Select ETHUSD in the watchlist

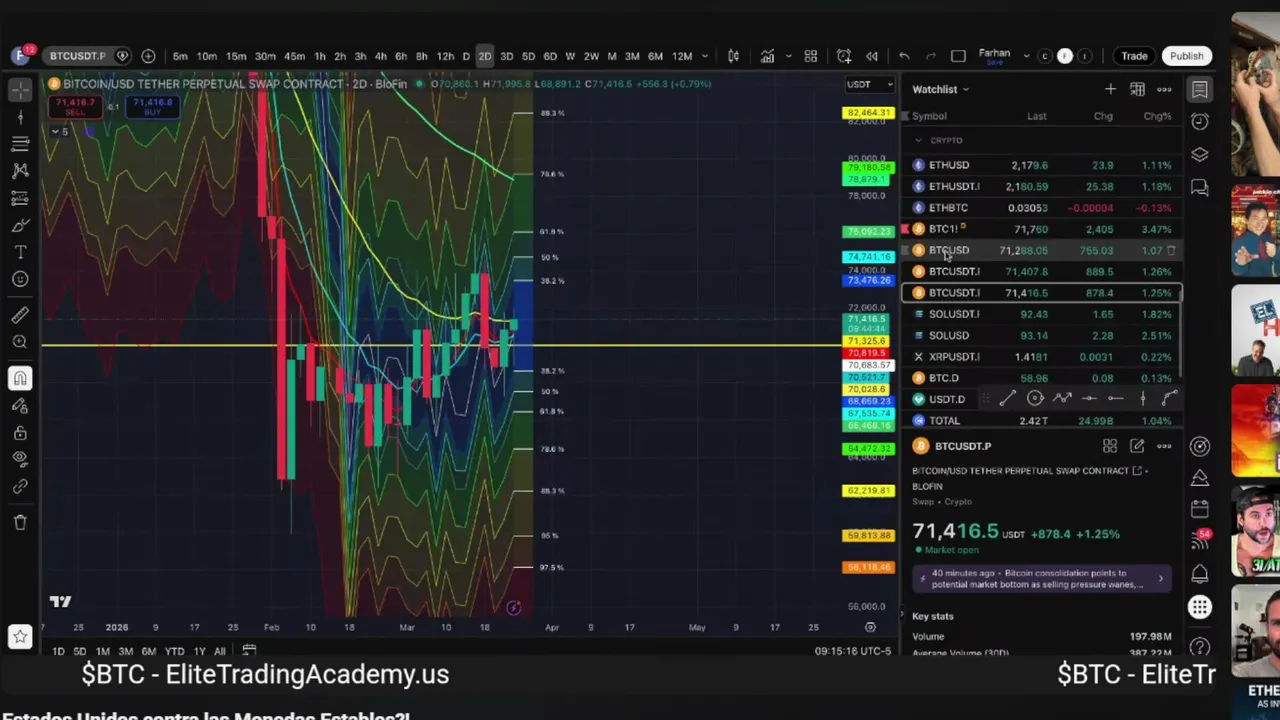point(1042,165)
